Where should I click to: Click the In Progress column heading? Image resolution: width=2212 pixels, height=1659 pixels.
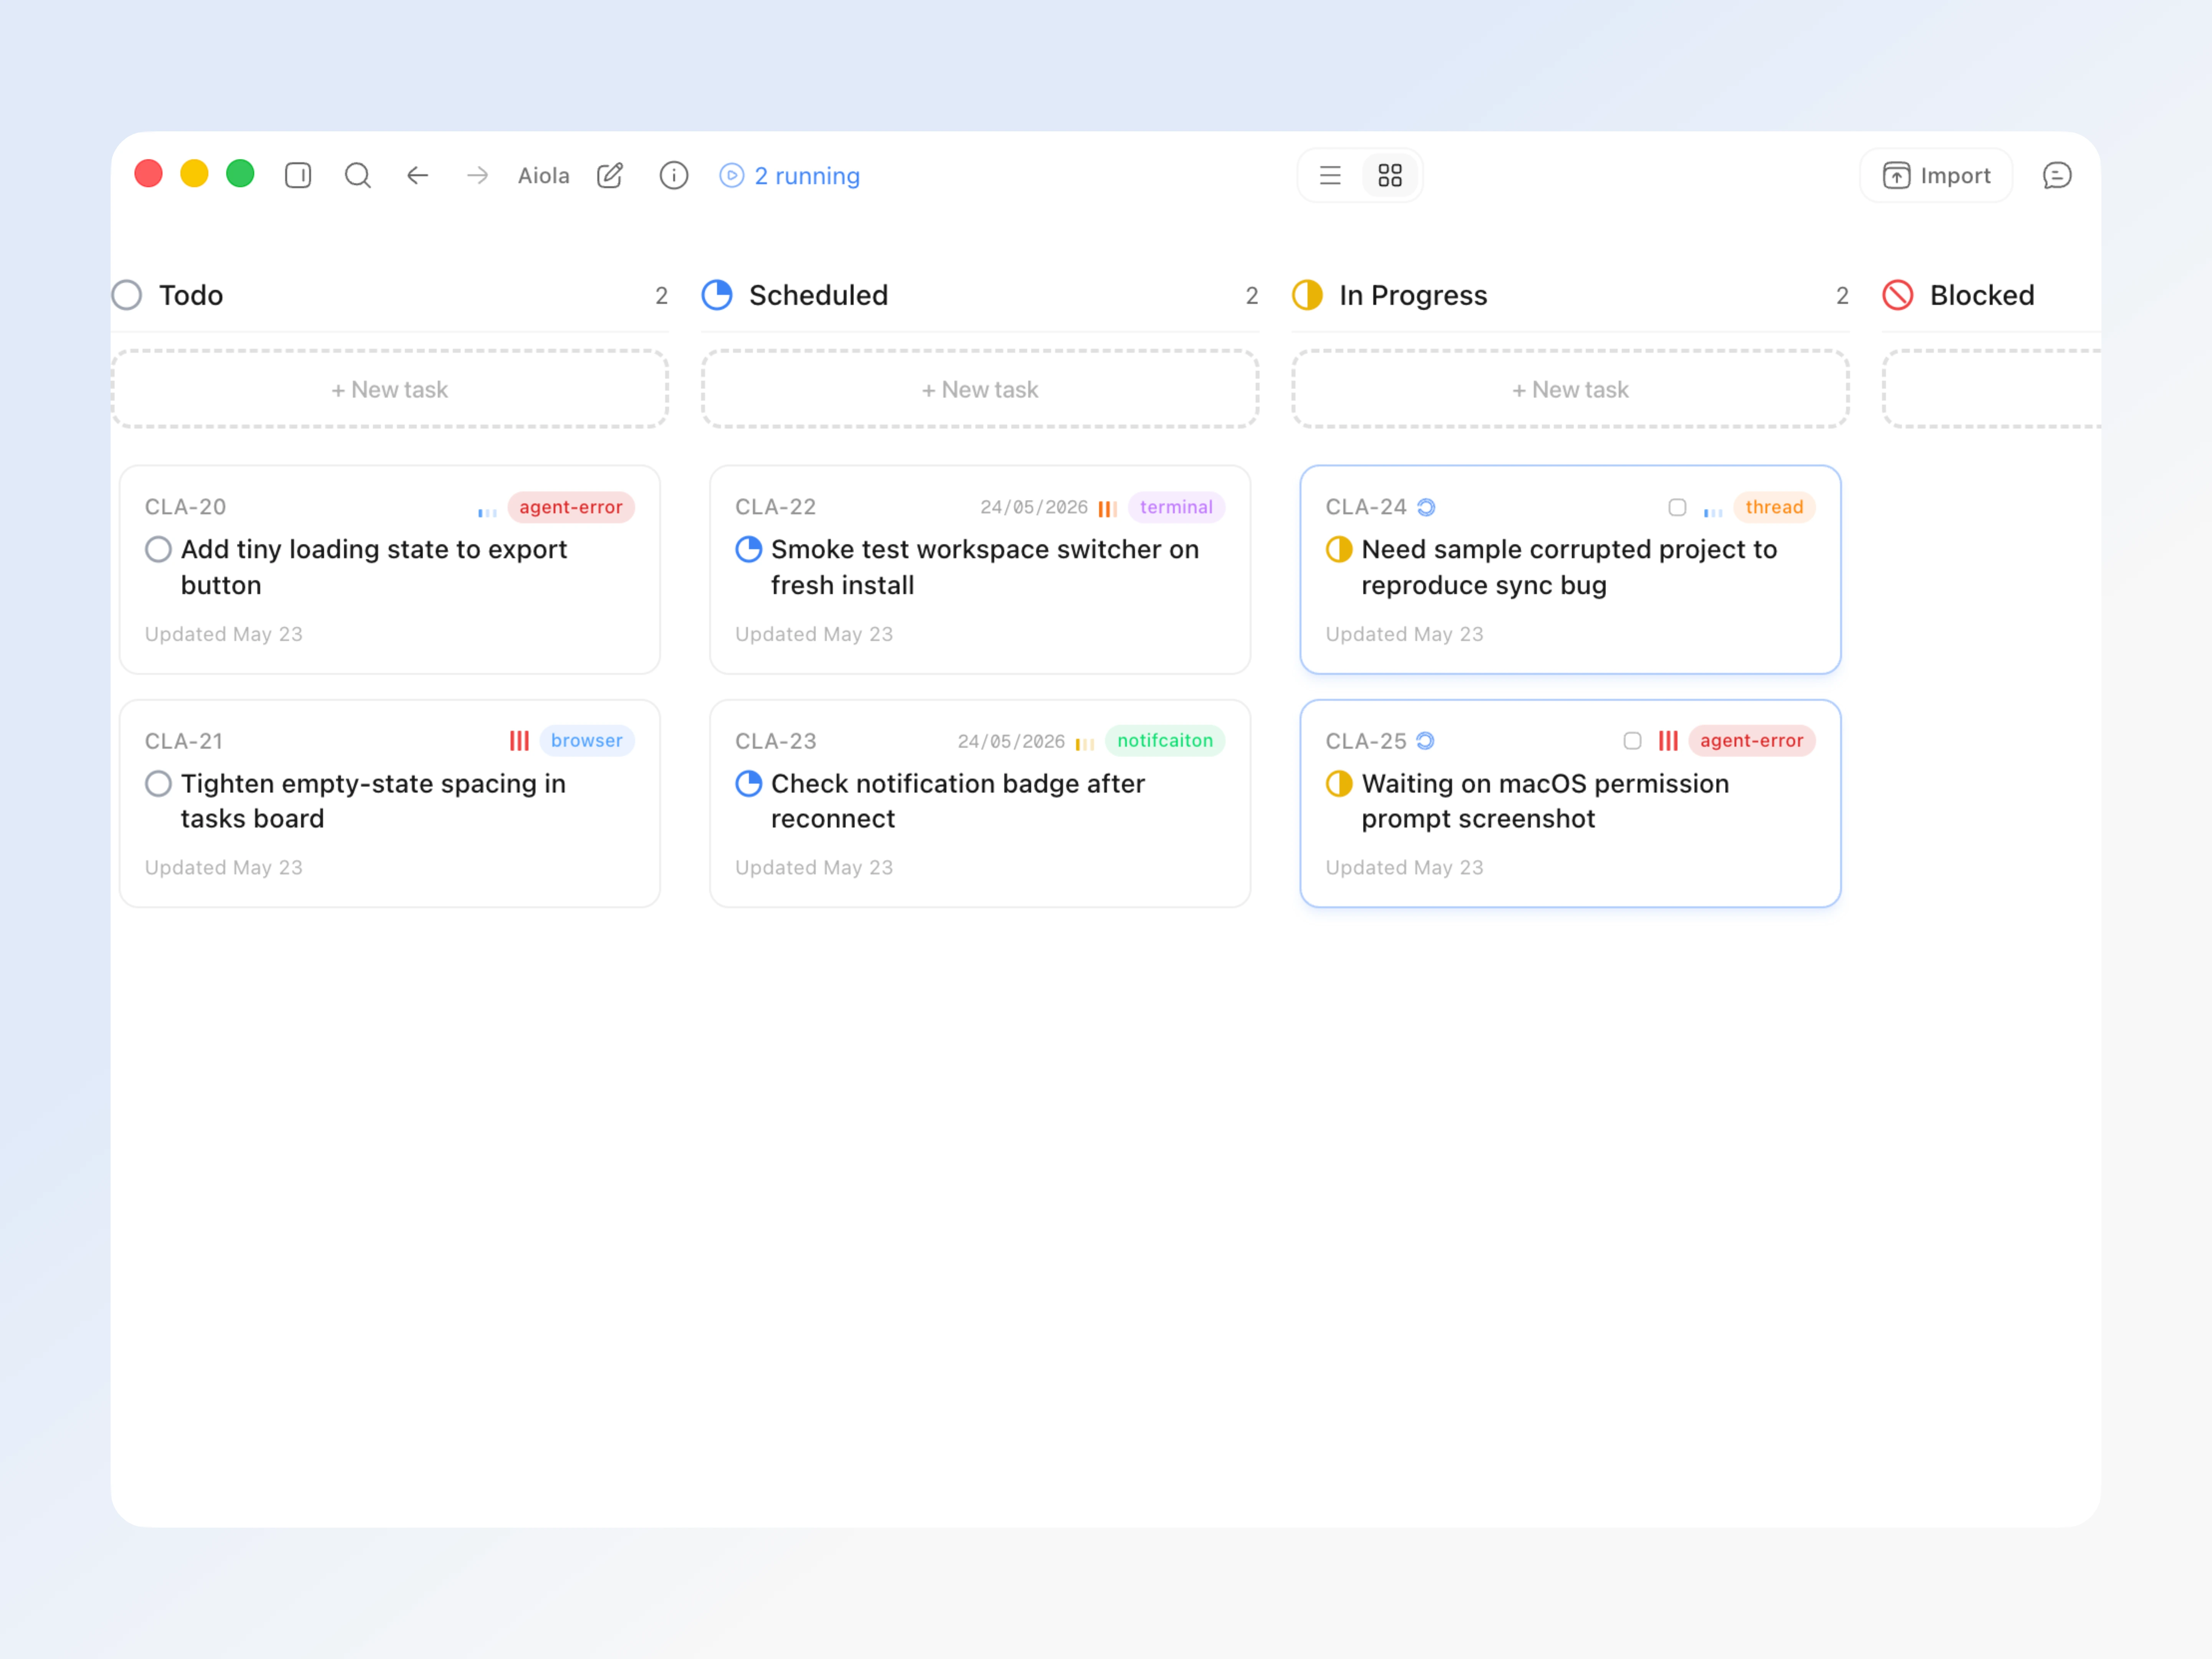[x=1413, y=295]
